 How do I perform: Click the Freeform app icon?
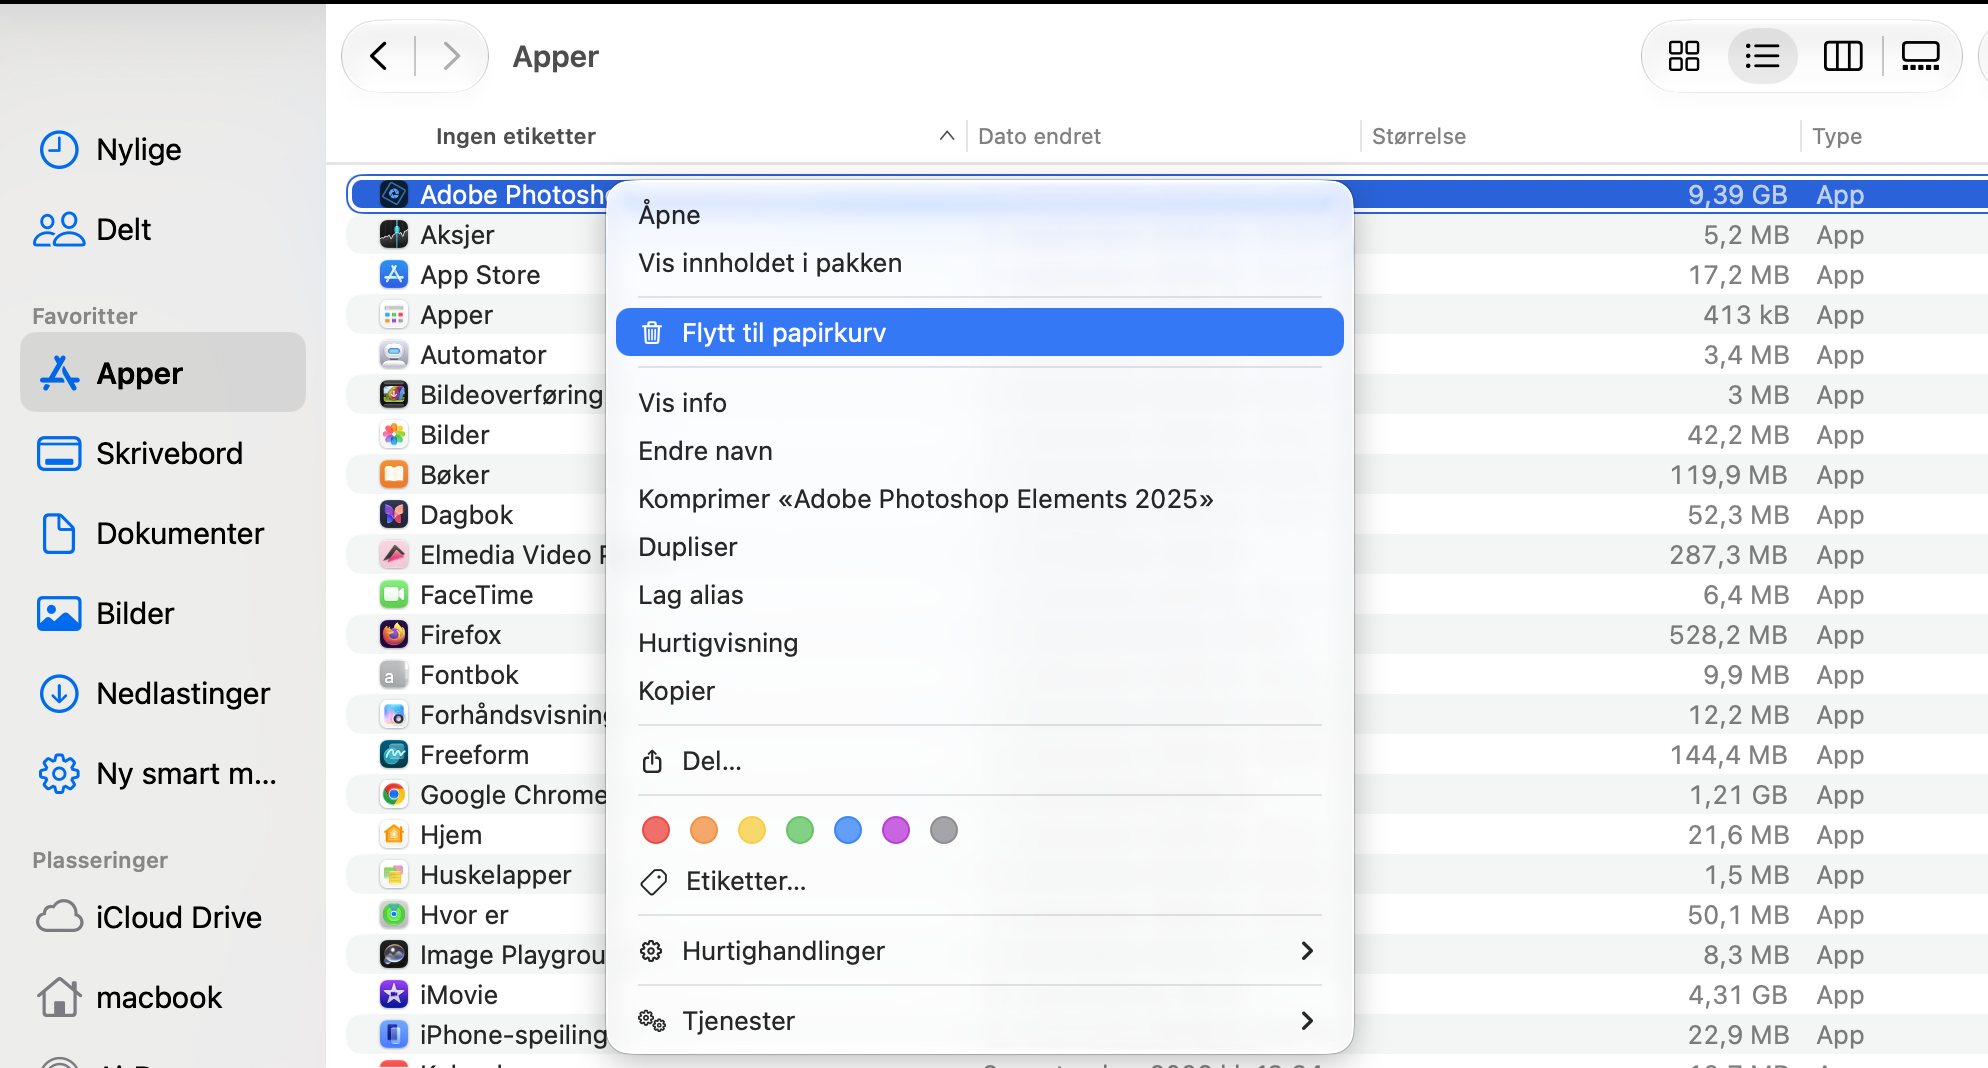click(394, 755)
